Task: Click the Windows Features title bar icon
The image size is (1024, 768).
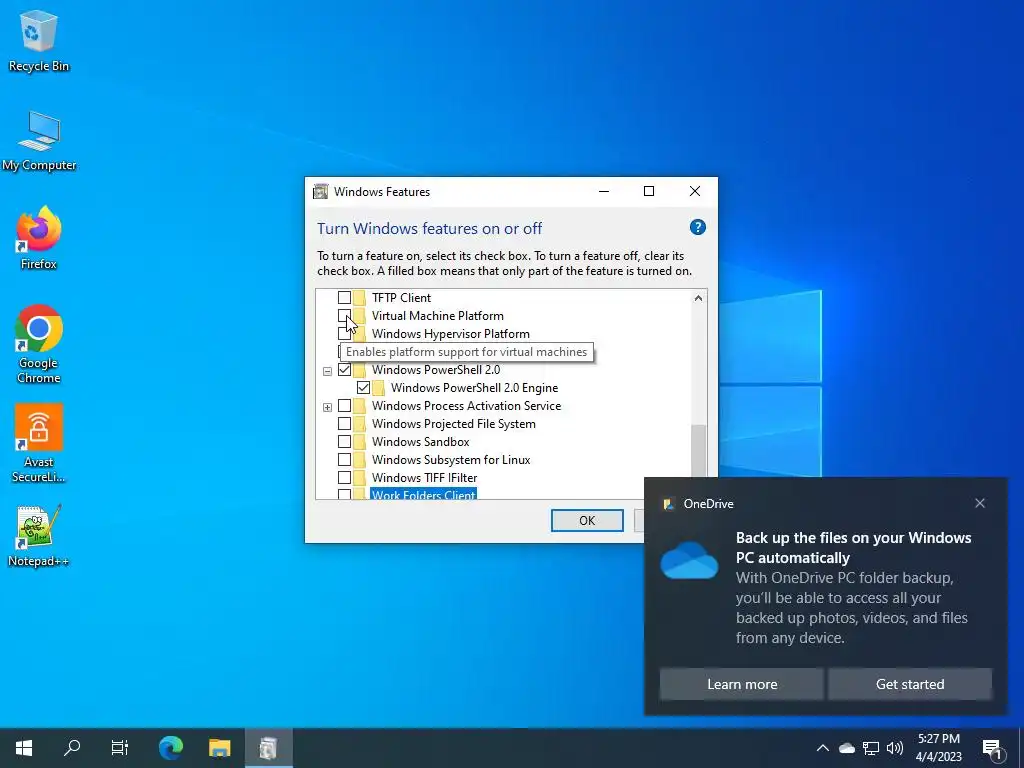Action: (x=321, y=191)
